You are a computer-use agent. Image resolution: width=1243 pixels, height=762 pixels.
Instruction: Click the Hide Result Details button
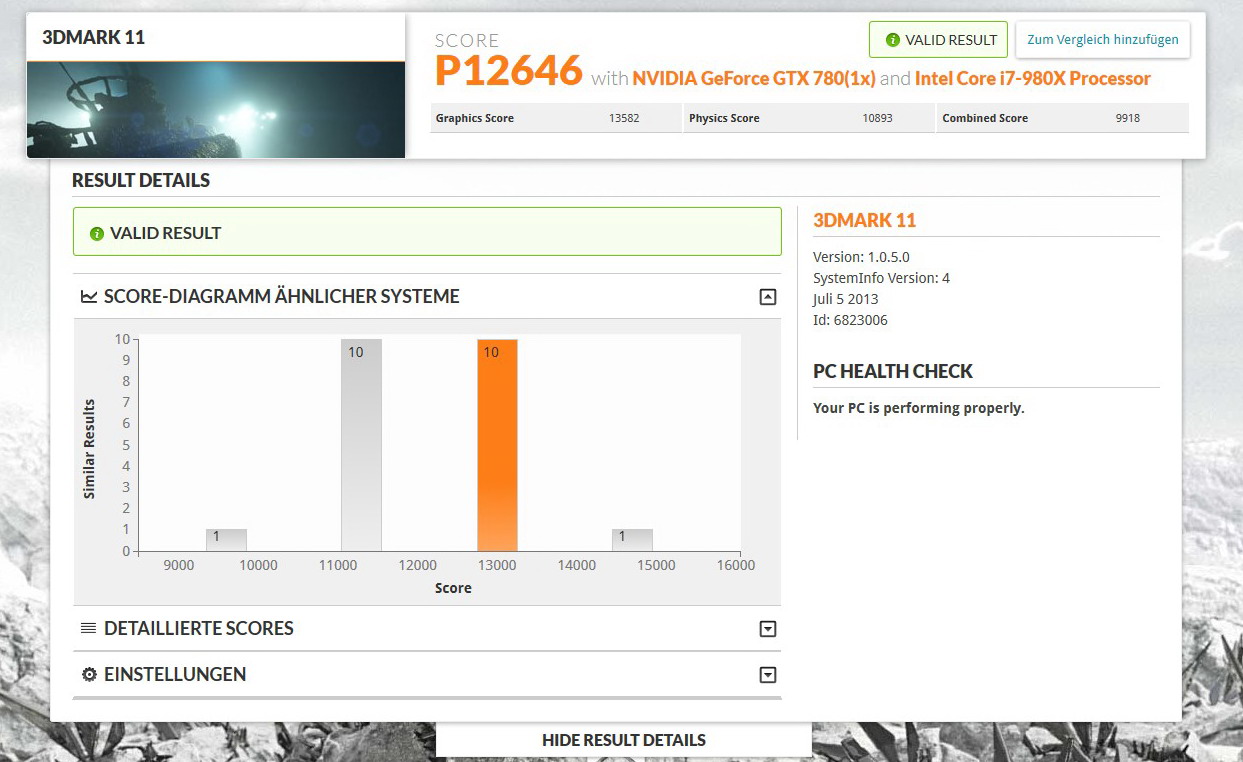(x=624, y=741)
